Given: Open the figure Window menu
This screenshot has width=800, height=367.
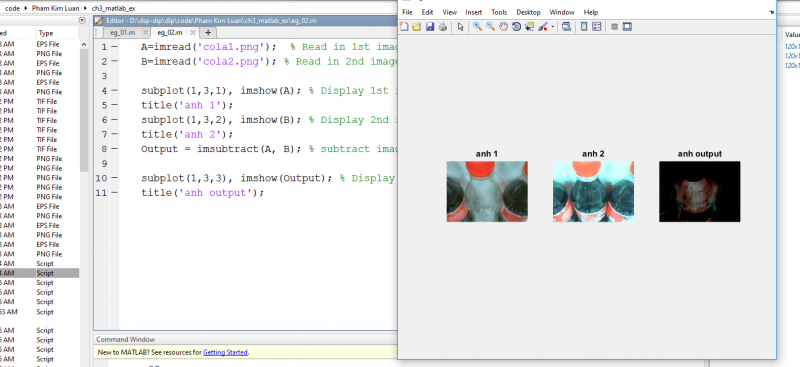Looking at the screenshot, I should (x=562, y=12).
